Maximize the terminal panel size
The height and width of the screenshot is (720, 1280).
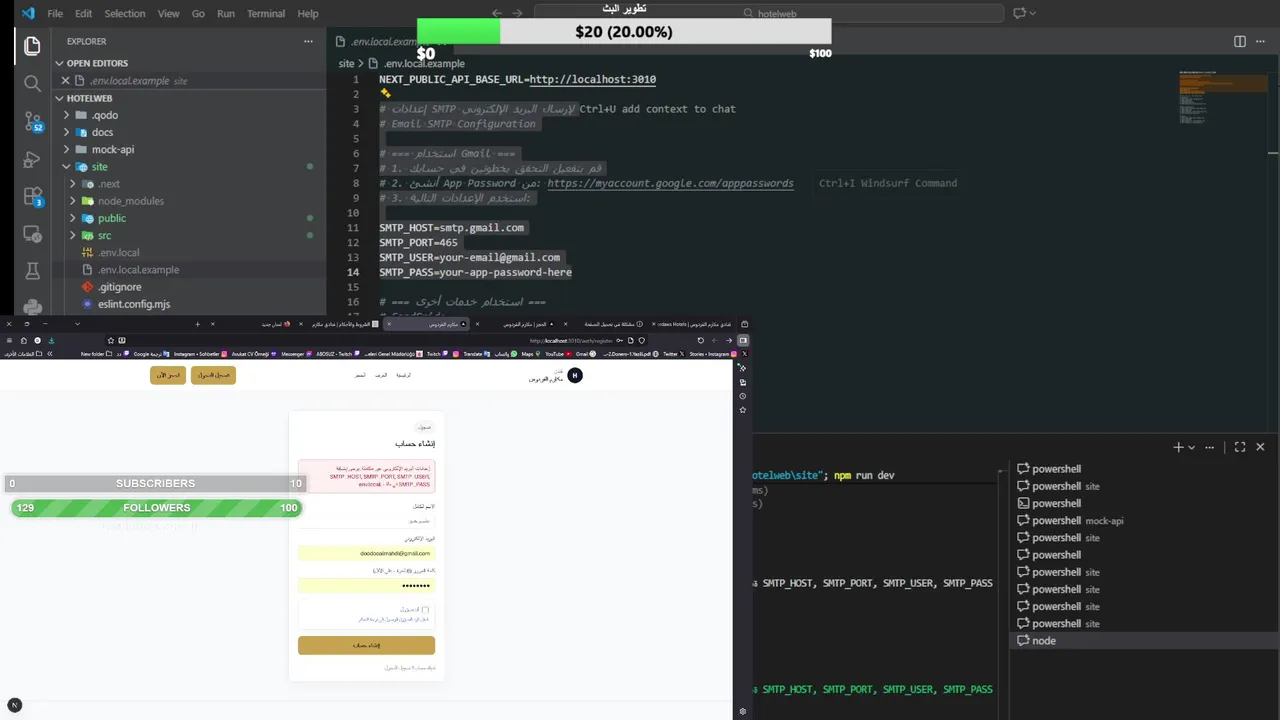pyautogui.click(x=1240, y=447)
